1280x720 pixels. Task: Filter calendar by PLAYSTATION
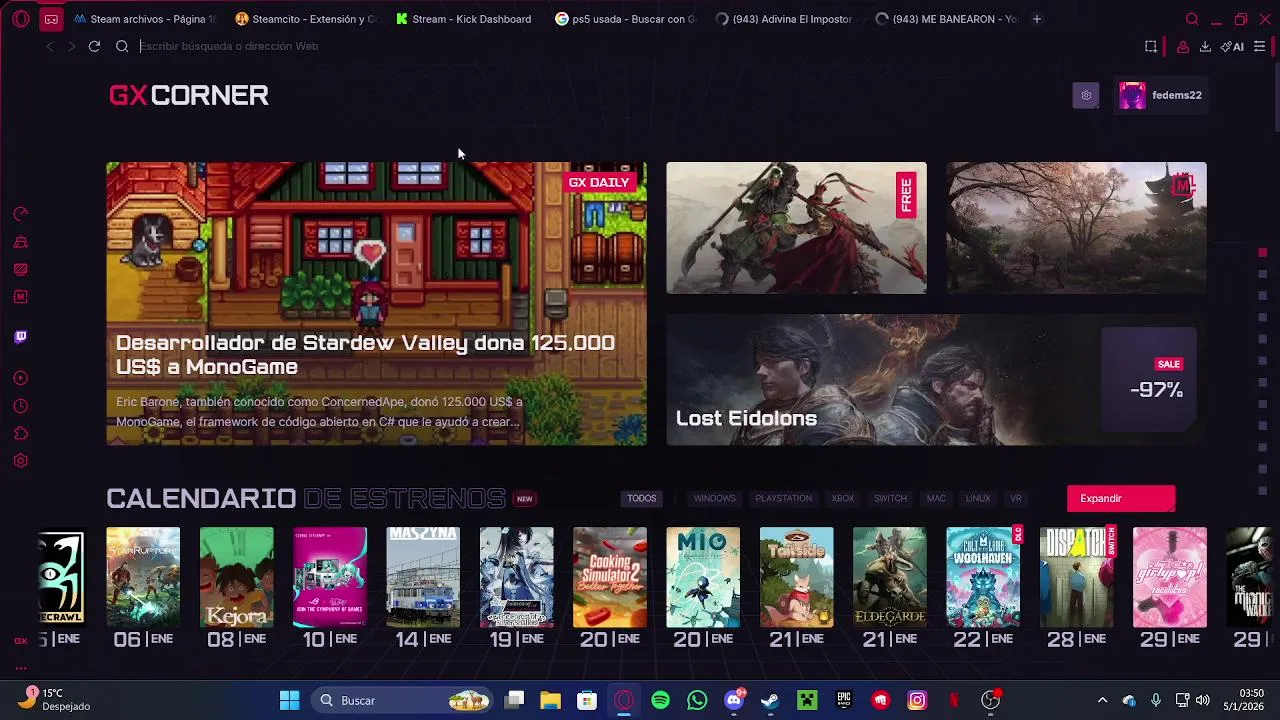pyautogui.click(x=783, y=498)
